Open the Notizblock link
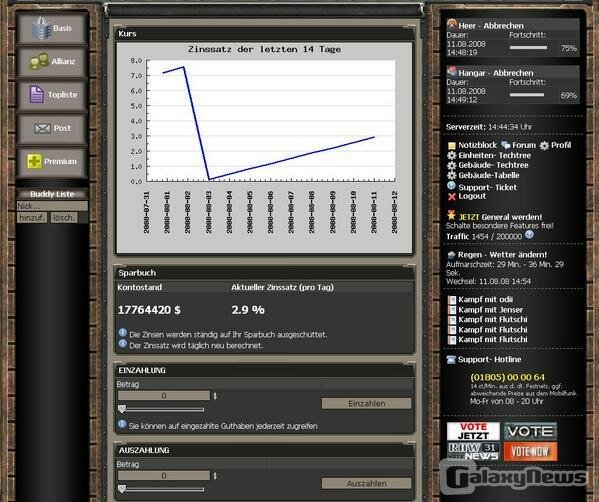This screenshot has height=502, width=599. pyautogui.click(x=478, y=145)
